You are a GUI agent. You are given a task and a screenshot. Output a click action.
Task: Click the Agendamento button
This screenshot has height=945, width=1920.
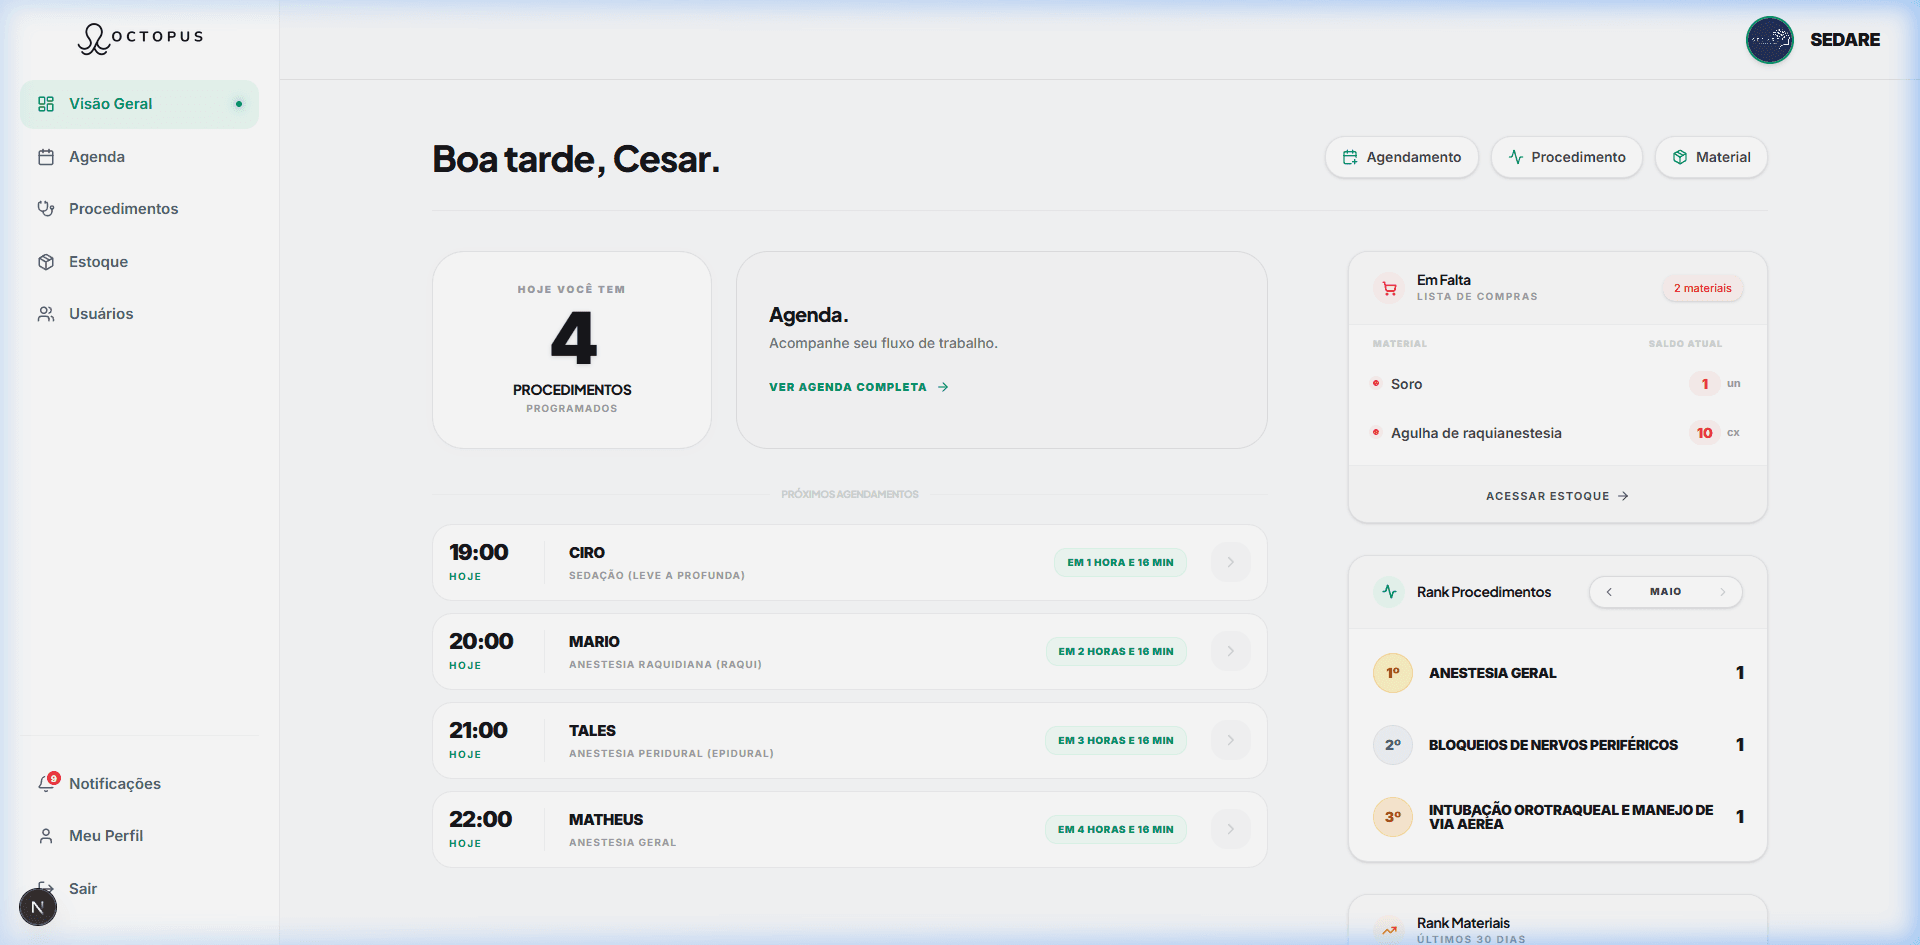click(x=1402, y=157)
